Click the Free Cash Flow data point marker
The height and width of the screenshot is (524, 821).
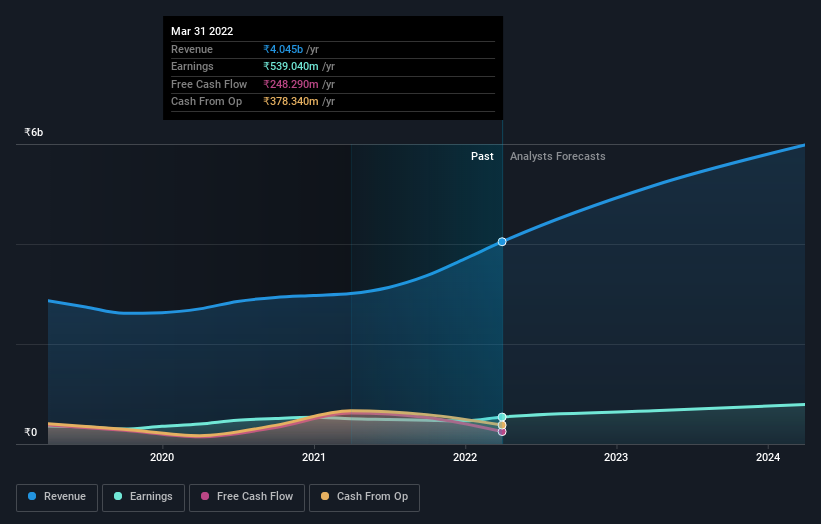tap(502, 432)
